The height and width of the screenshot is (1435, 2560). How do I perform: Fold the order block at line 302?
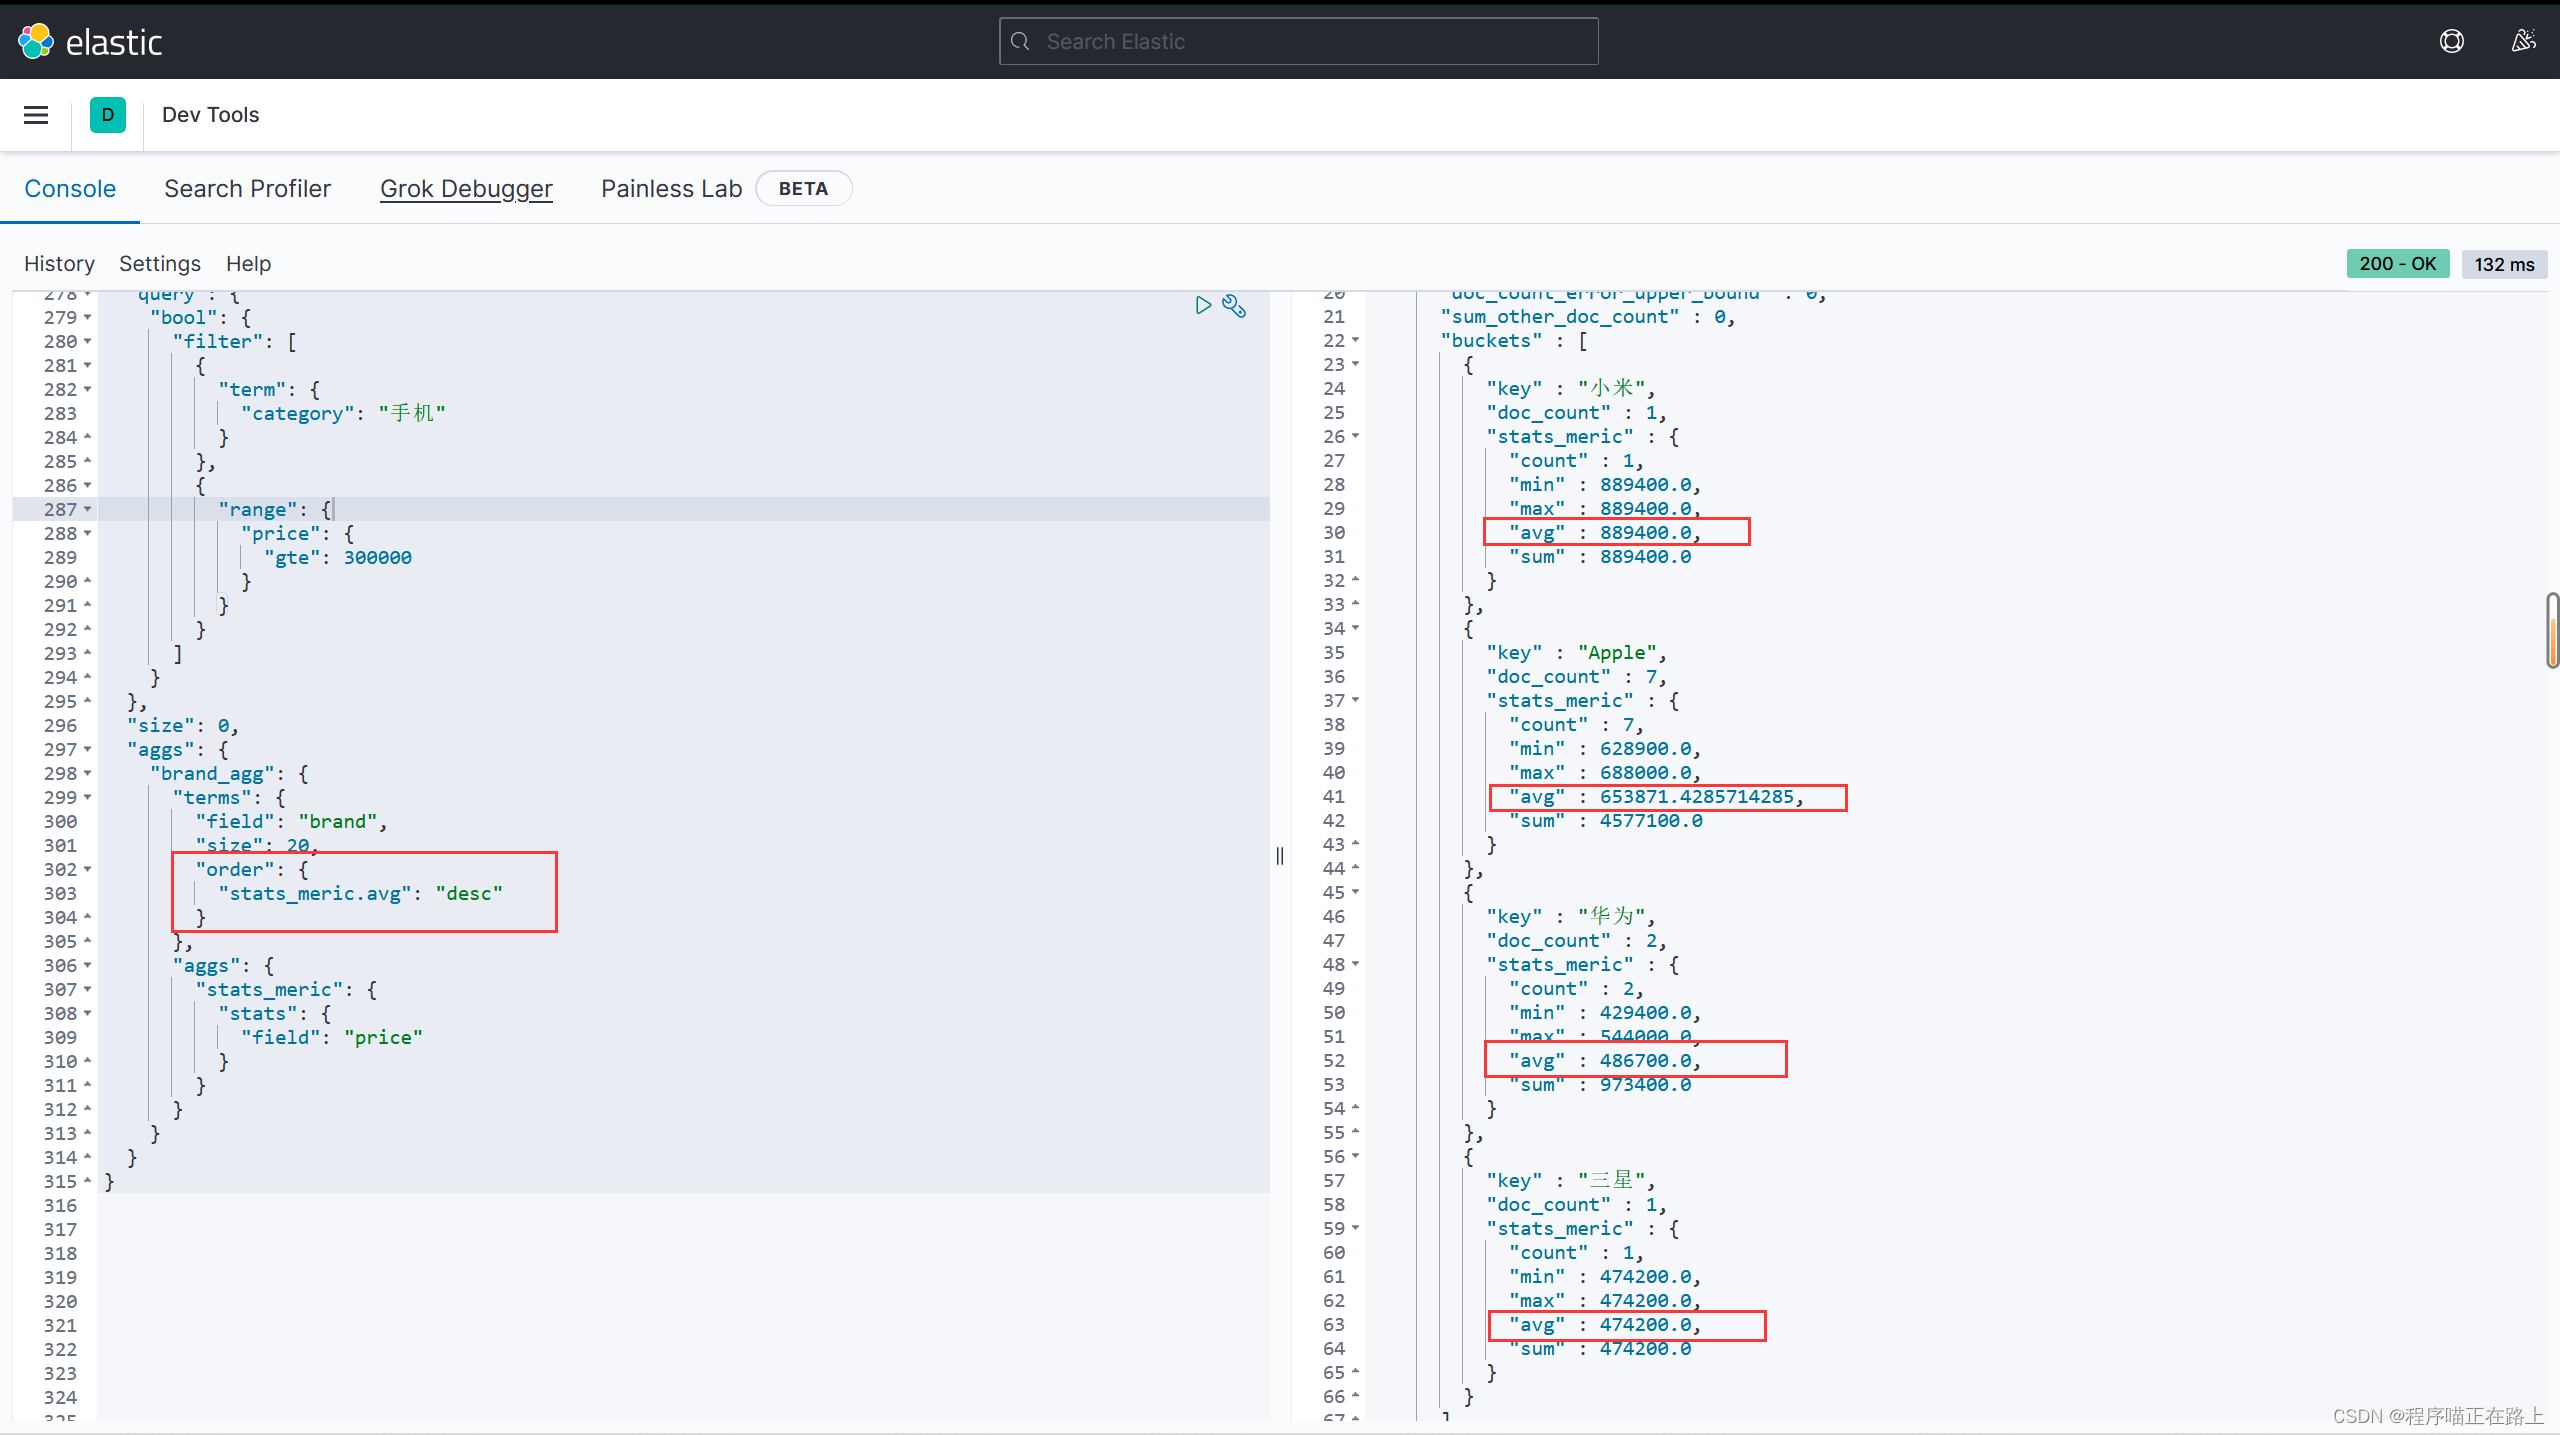pos(88,870)
